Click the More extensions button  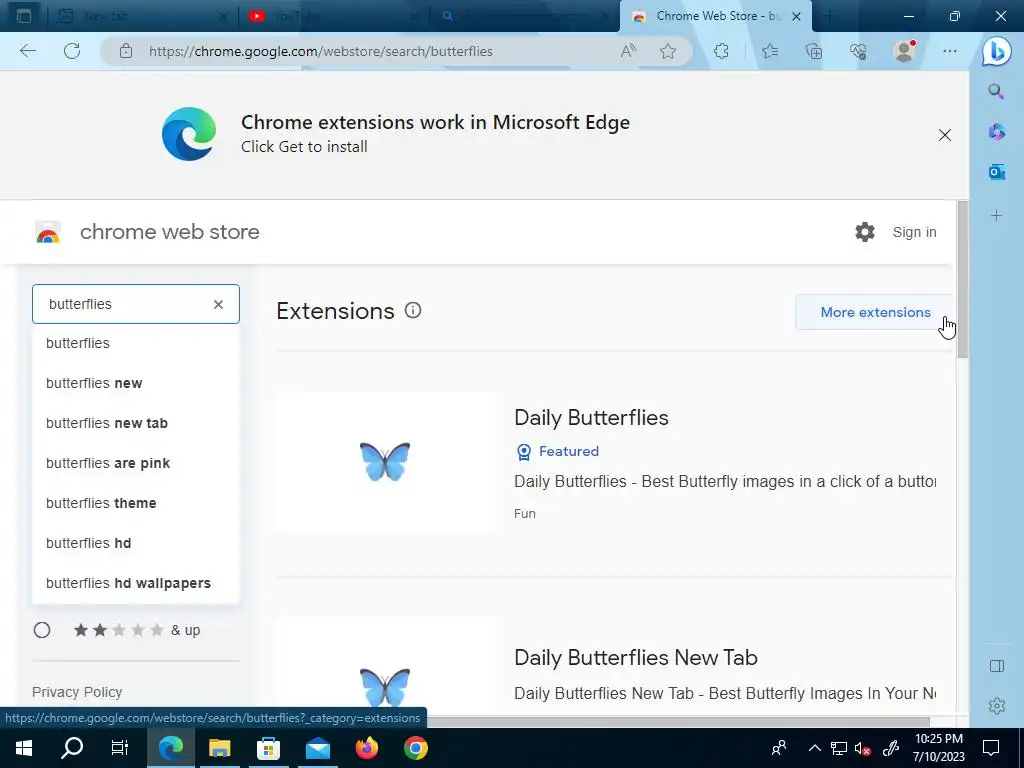[875, 312]
